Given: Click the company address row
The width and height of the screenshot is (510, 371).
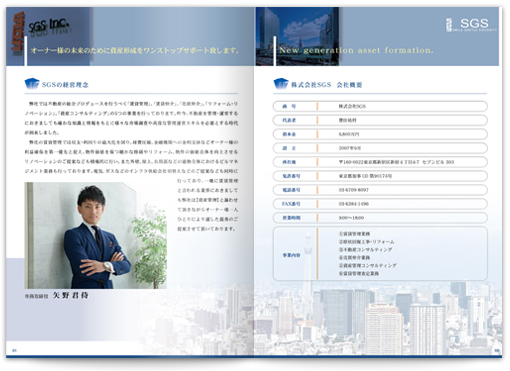Looking at the screenshot, I should (380, 162).
